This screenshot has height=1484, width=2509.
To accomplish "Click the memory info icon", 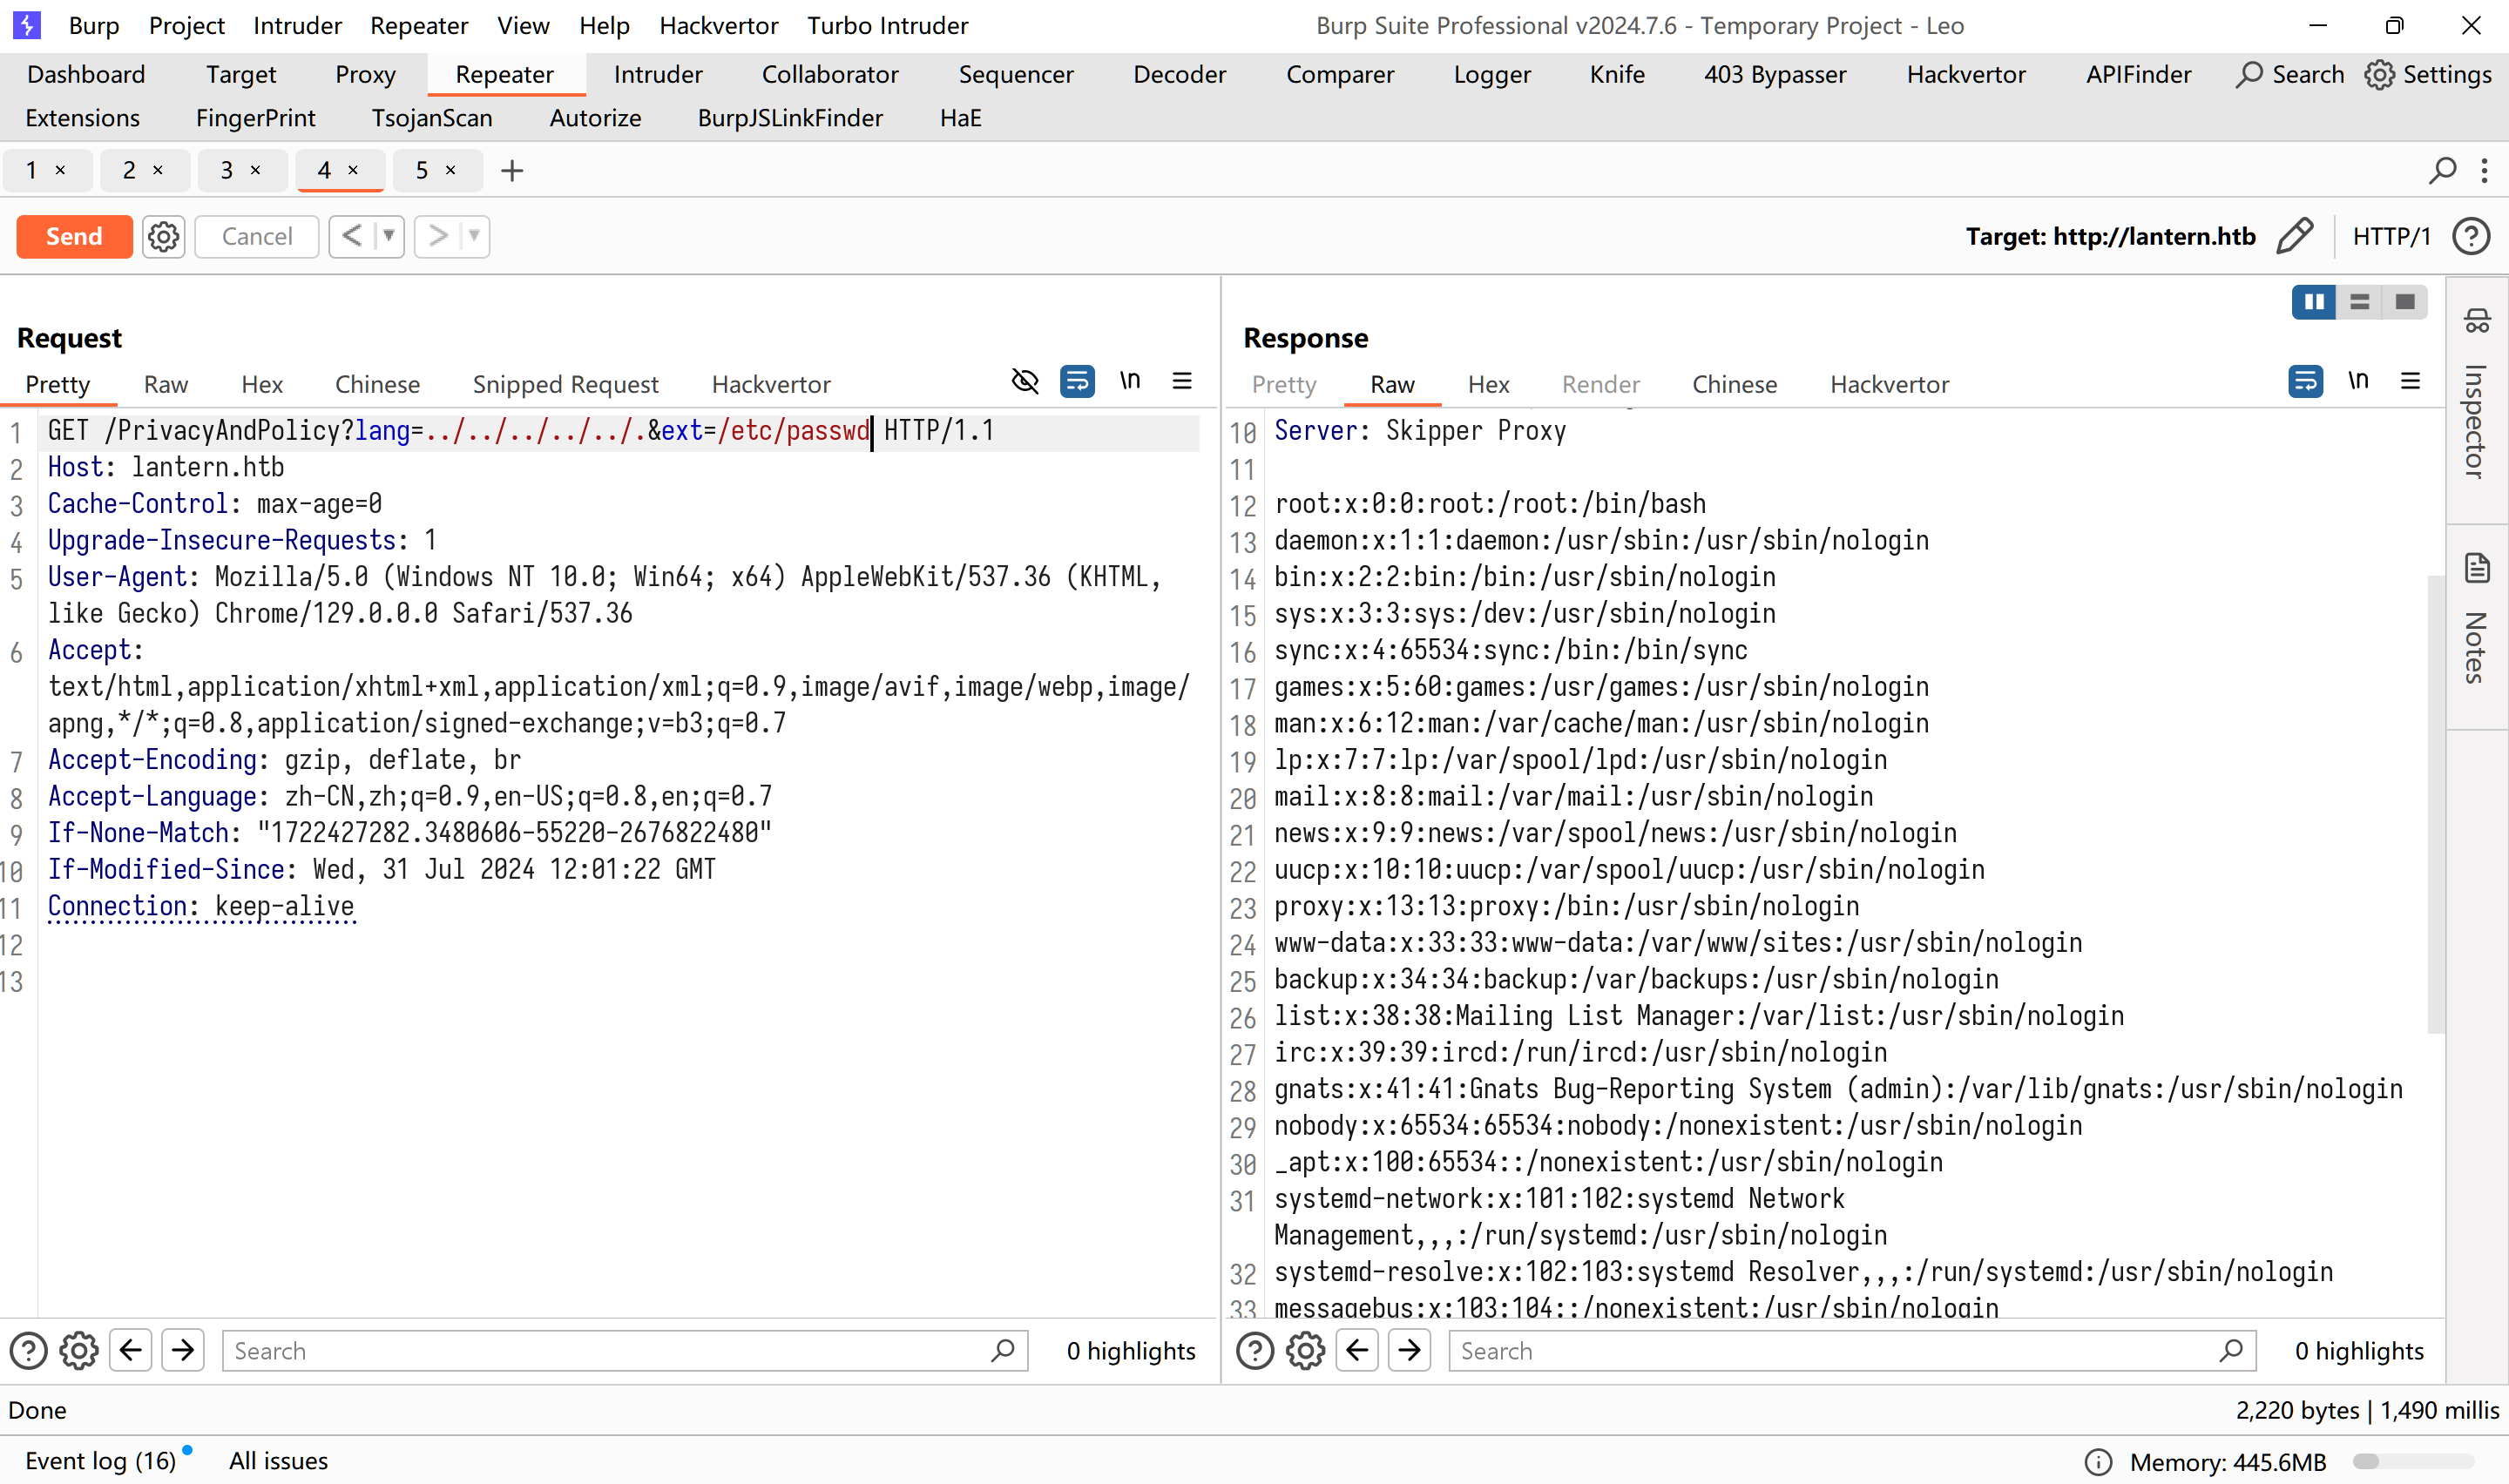I will (x=2098, y=1462).
